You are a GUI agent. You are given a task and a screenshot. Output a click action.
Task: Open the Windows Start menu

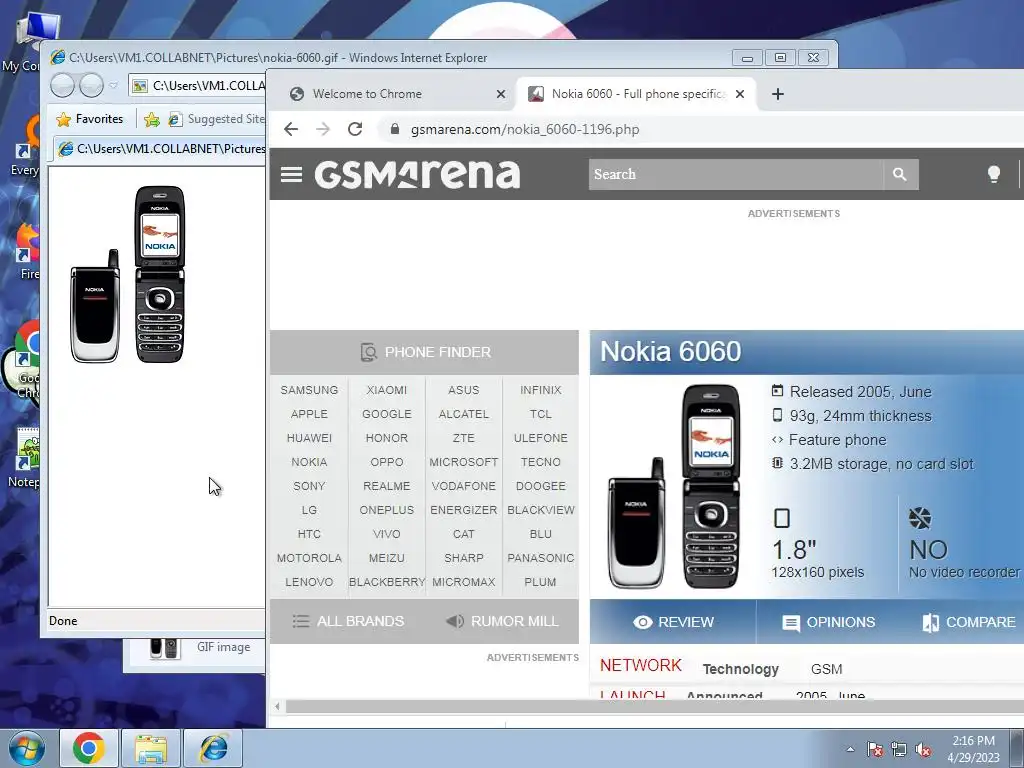click(26, 748)
